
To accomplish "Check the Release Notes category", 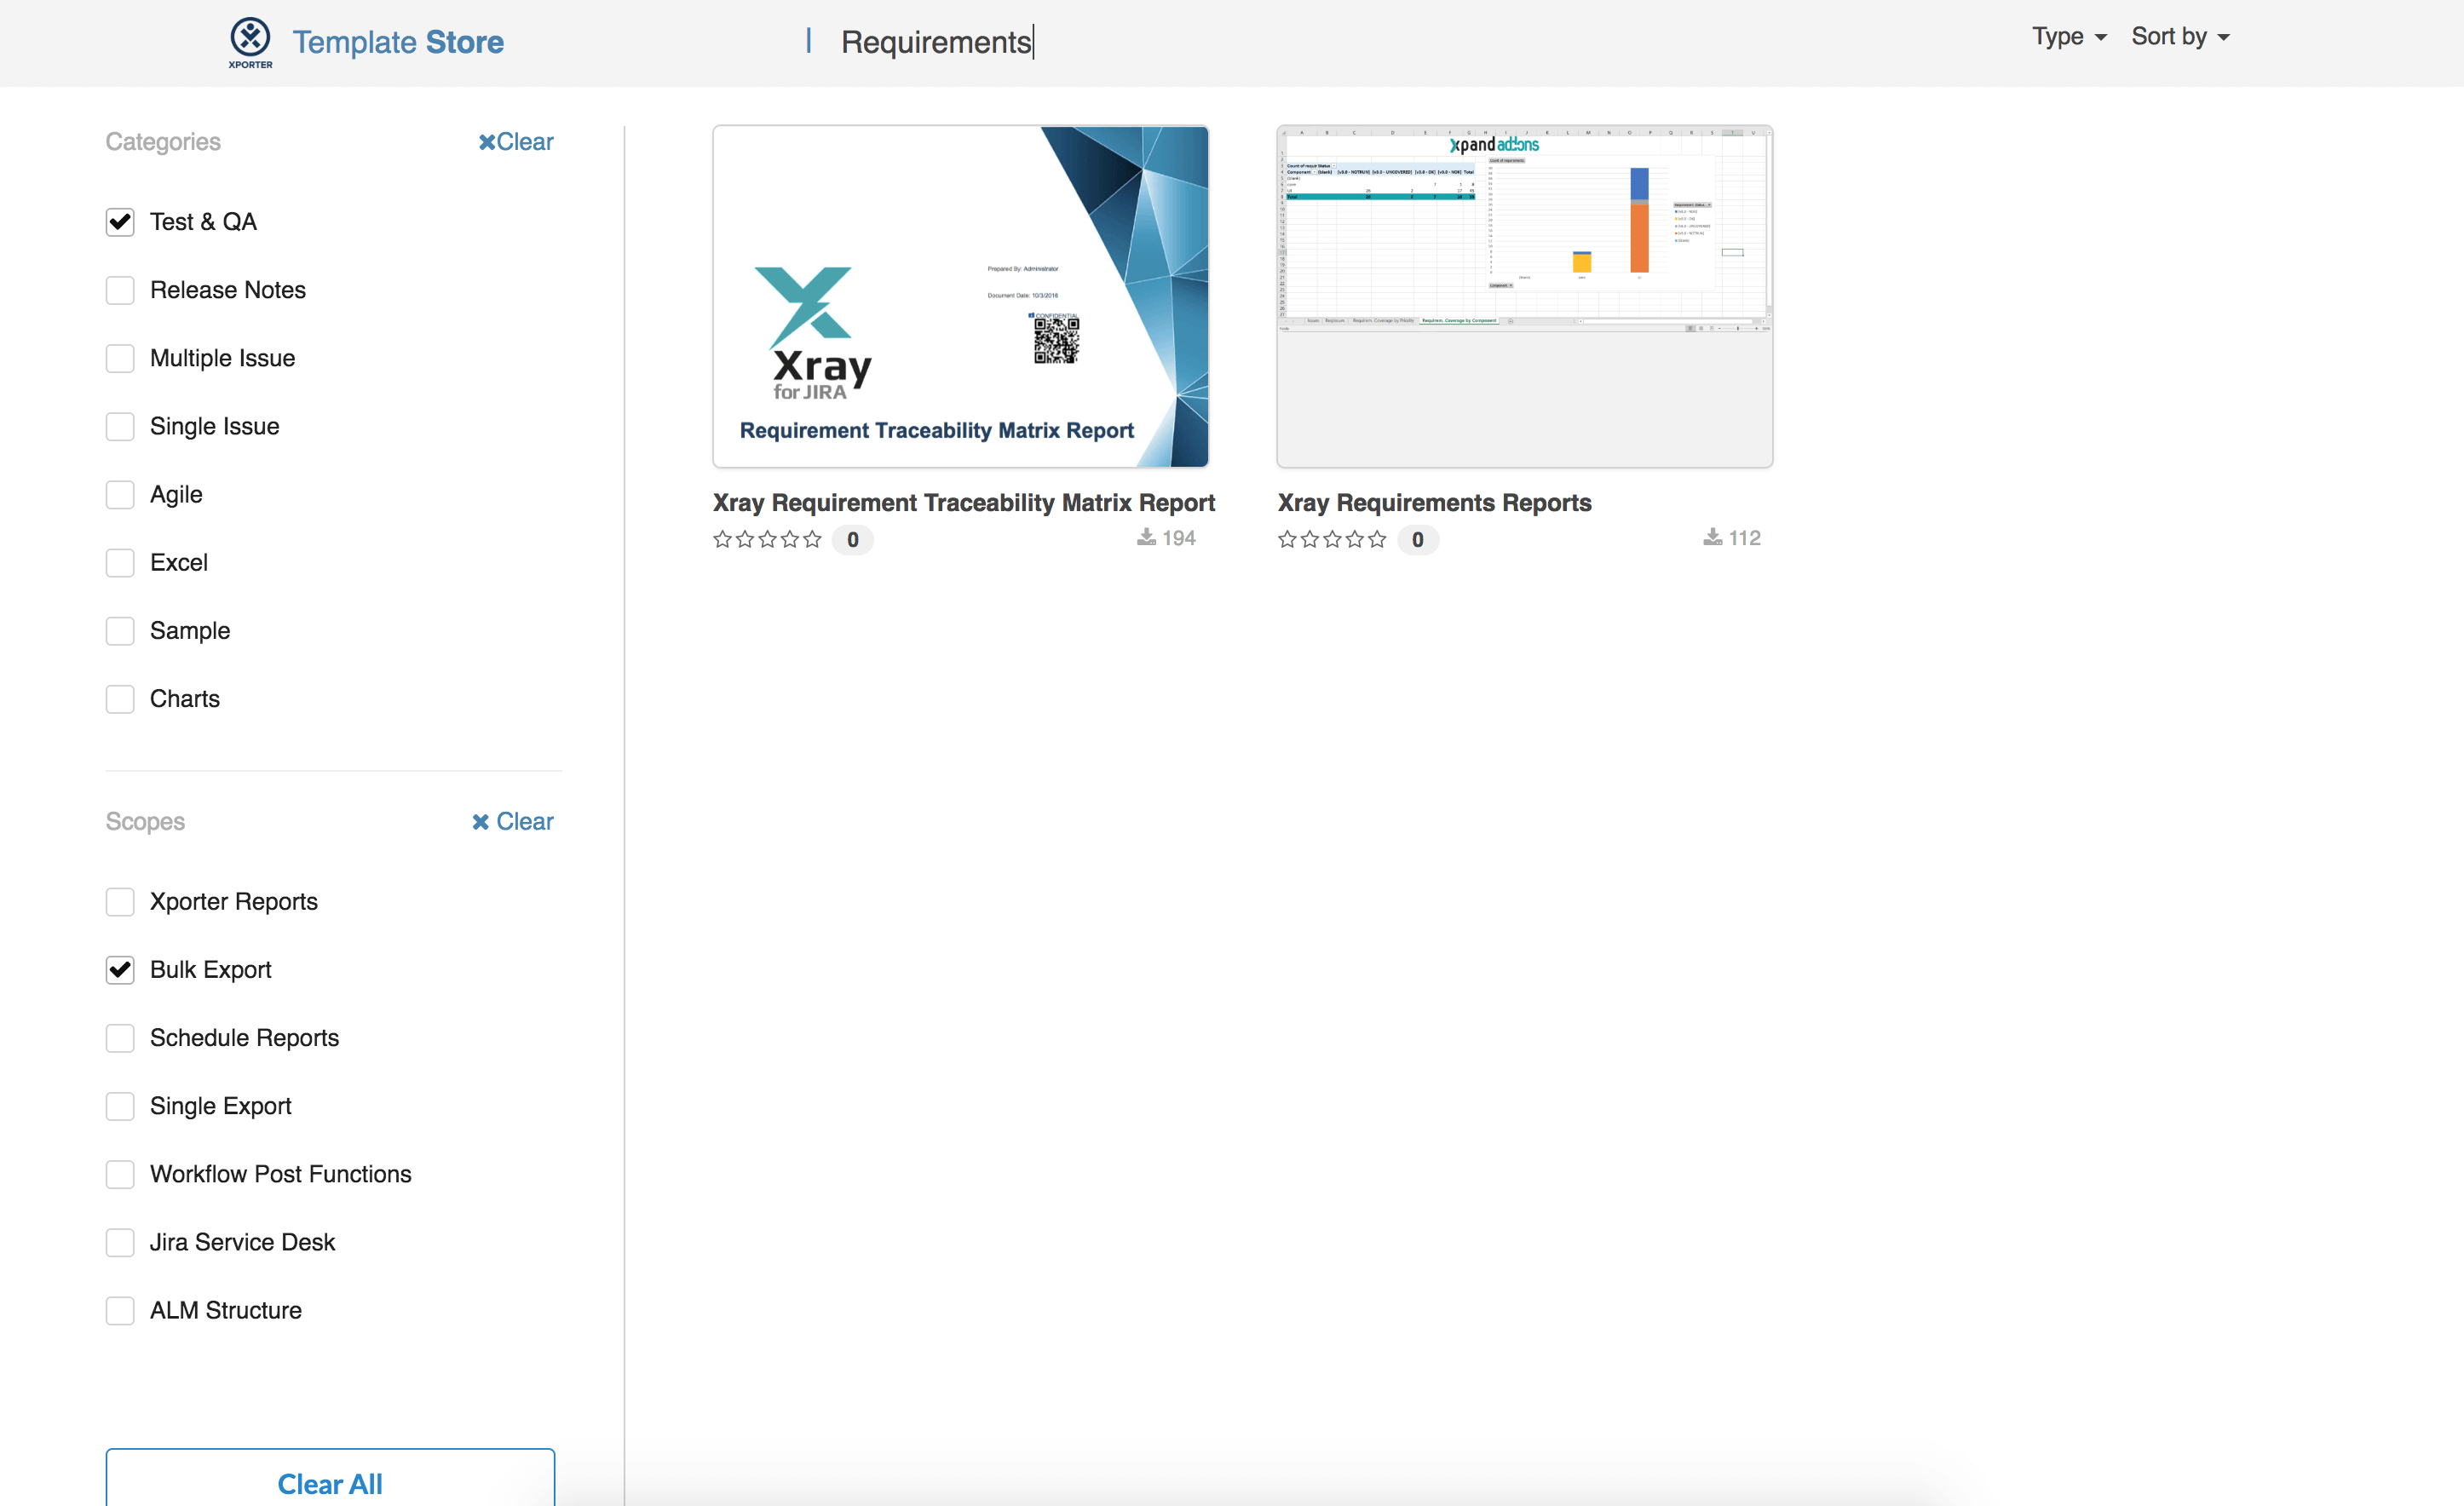I will pyautogui.click(x=120, y=290).
